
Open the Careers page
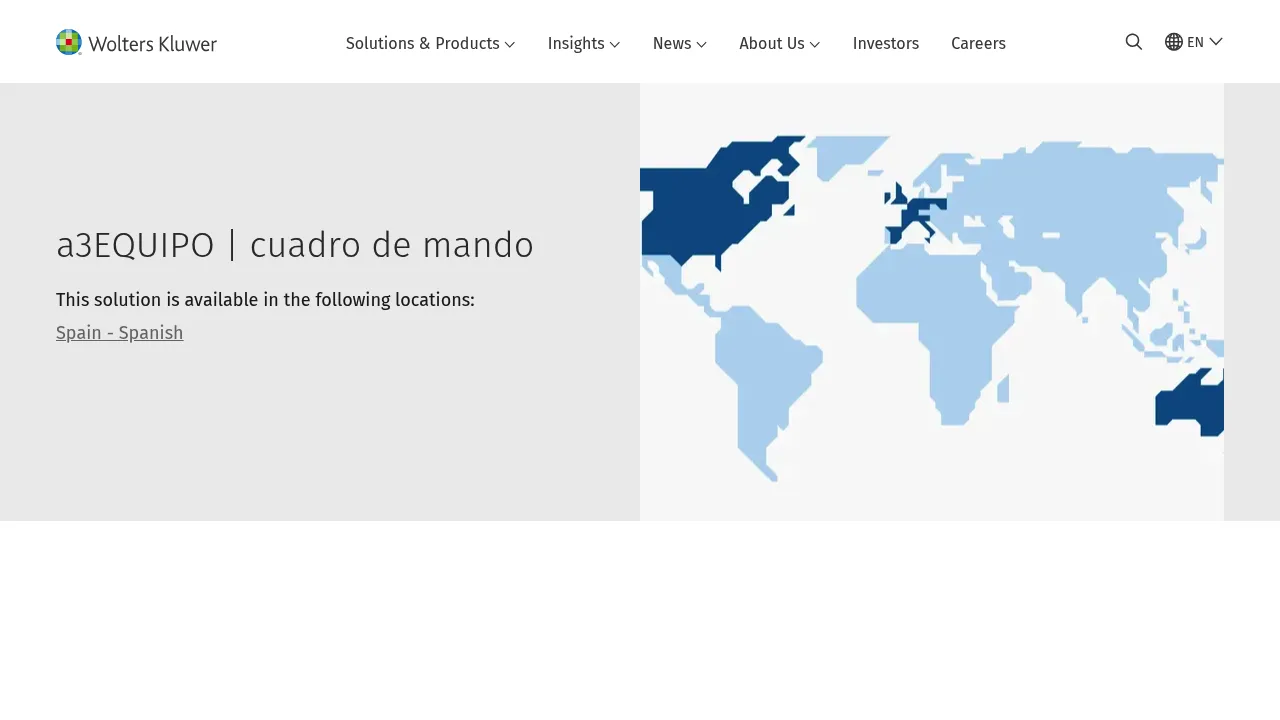978,43
